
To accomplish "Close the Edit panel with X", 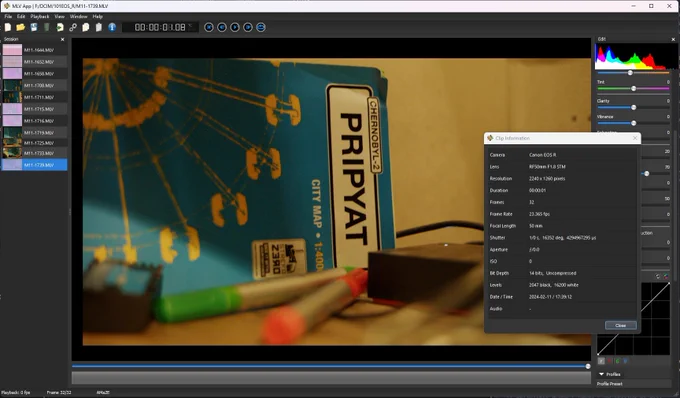I will (x=673, y=39).
